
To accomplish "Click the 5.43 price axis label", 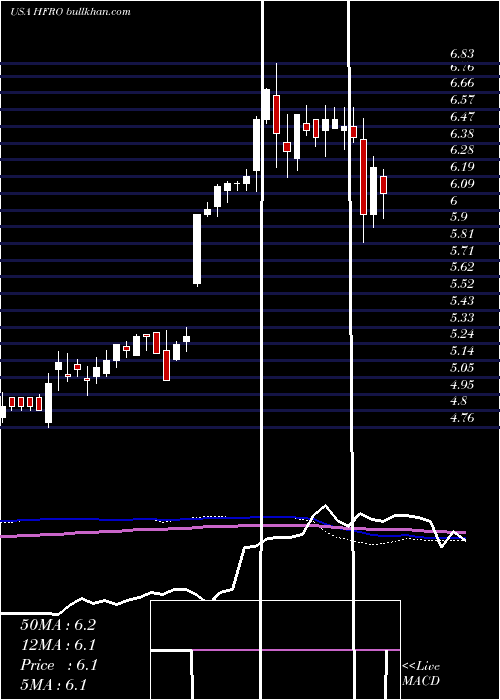I will click(462, 301).
